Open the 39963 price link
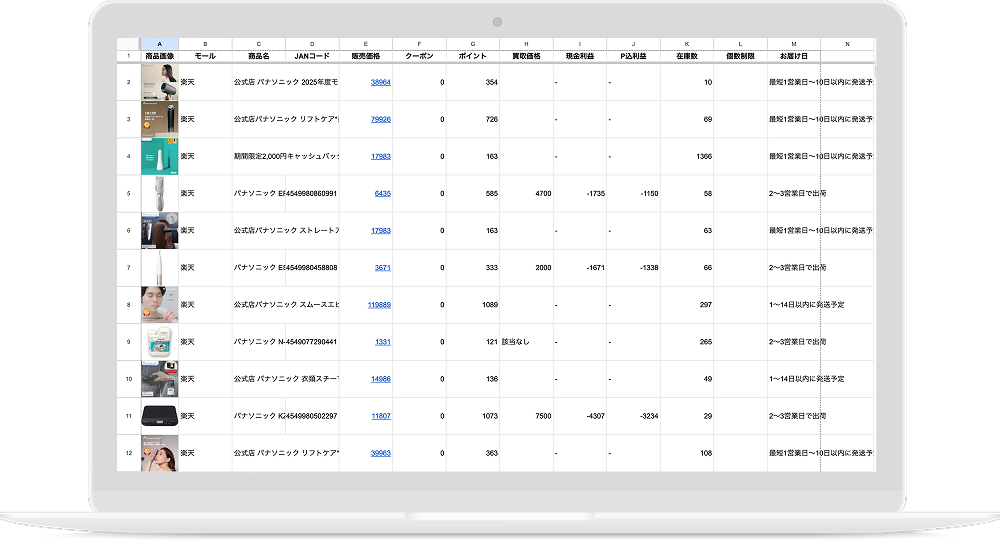The width and height of the screenshot is (1000, 542). click(380, 453)
